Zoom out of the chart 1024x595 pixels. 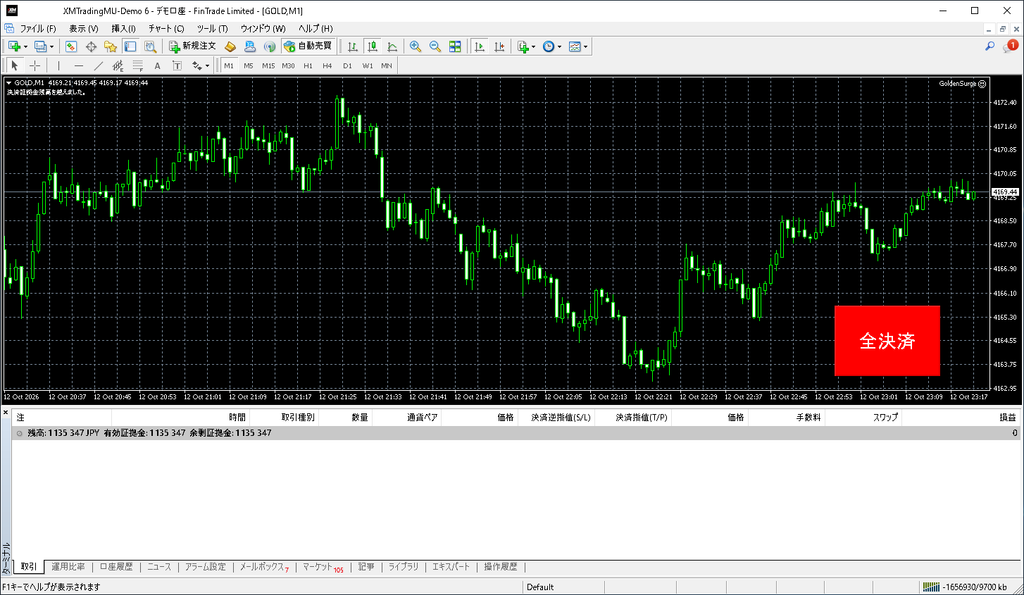[x=435, y=46]
